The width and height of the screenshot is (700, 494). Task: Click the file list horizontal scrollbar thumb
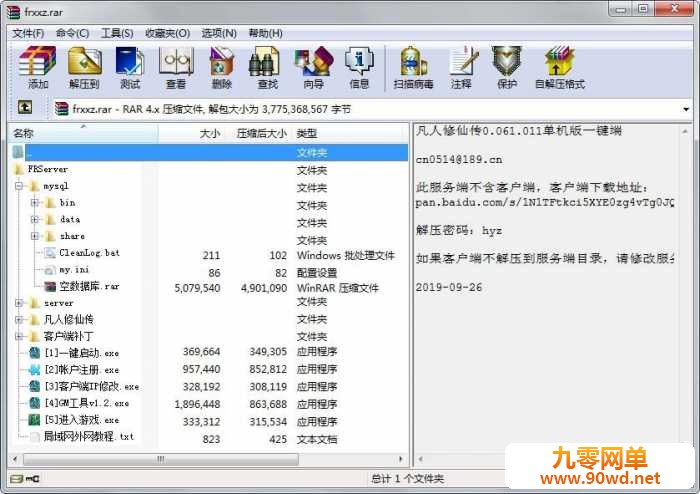point(161,459)
